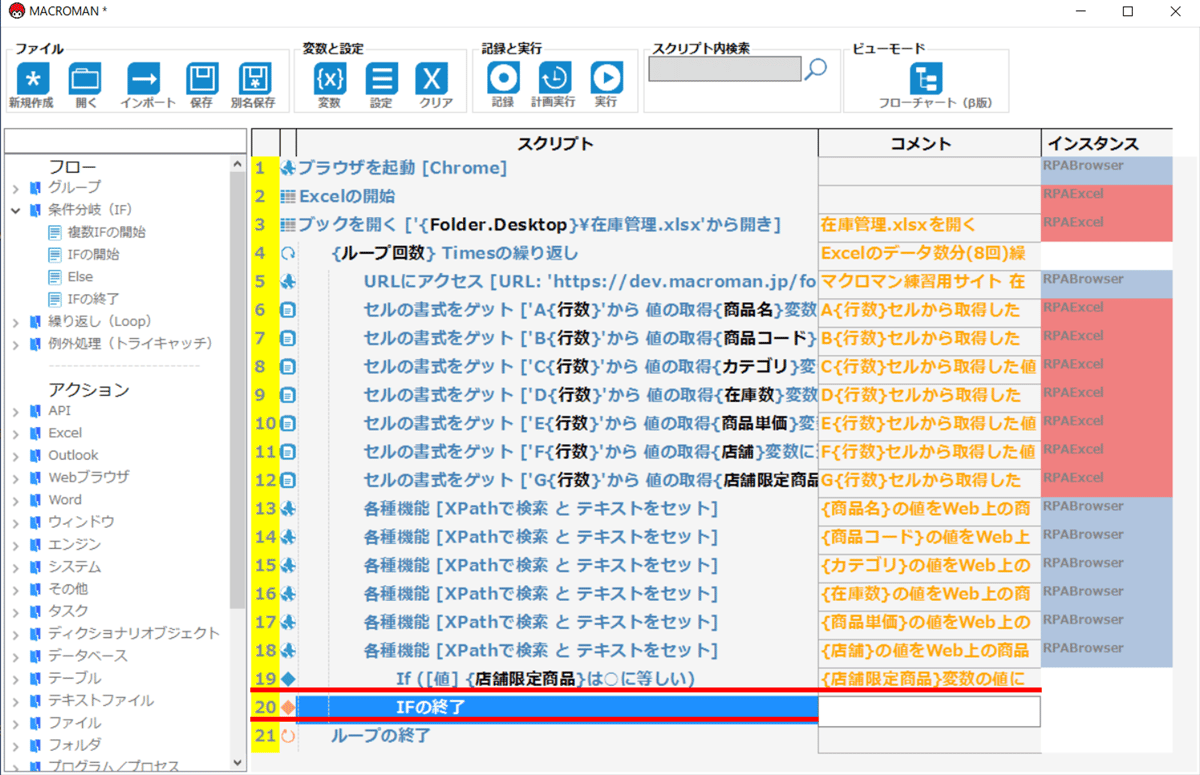Expand the API action node
Viewport: 1200px width, 775px height.
click(x=16, y=411)
